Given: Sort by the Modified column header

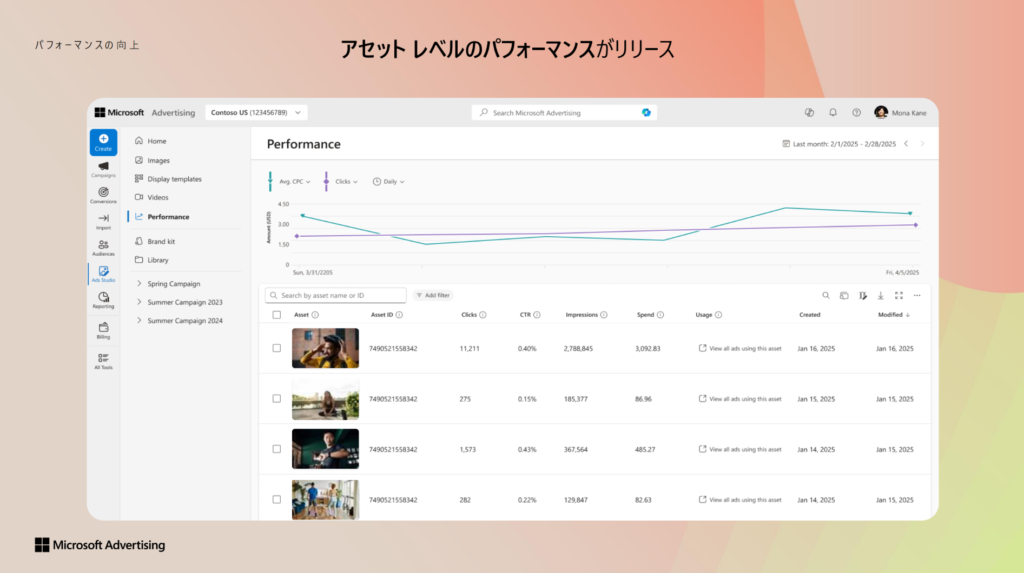Looking at the screenshot, I should coord(893,315).
